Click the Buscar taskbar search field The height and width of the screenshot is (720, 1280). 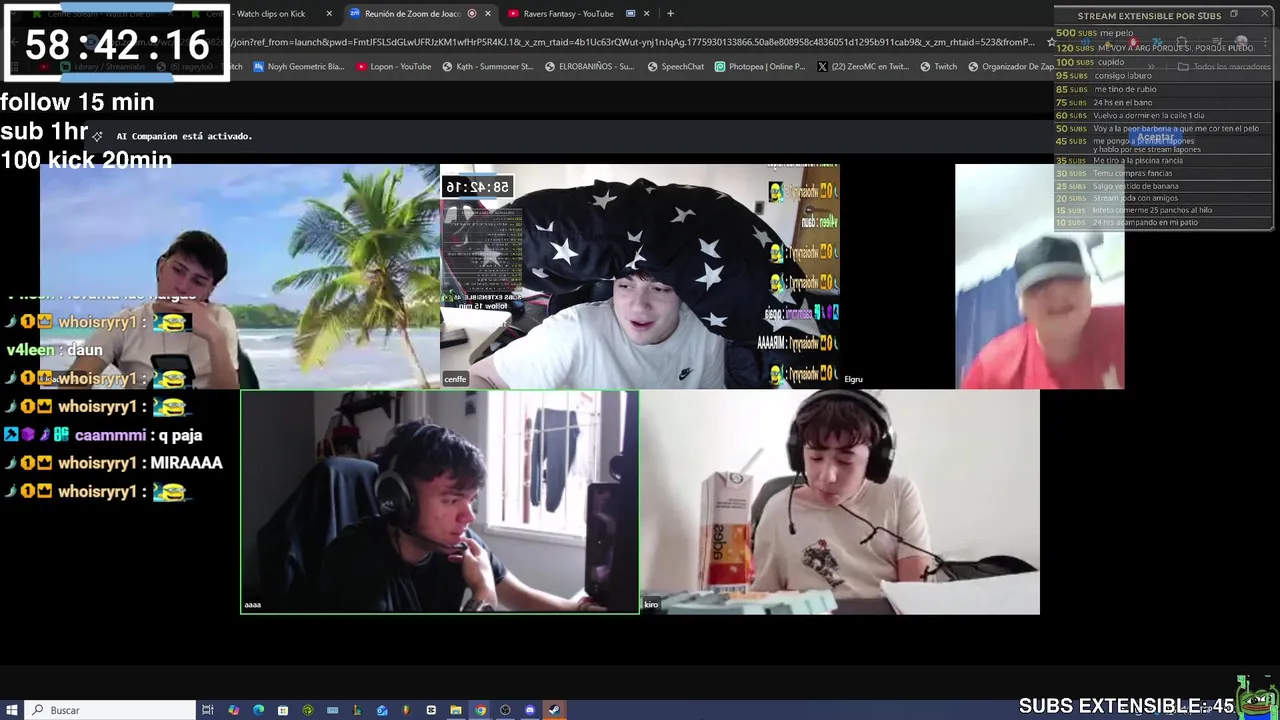(110, 710)
